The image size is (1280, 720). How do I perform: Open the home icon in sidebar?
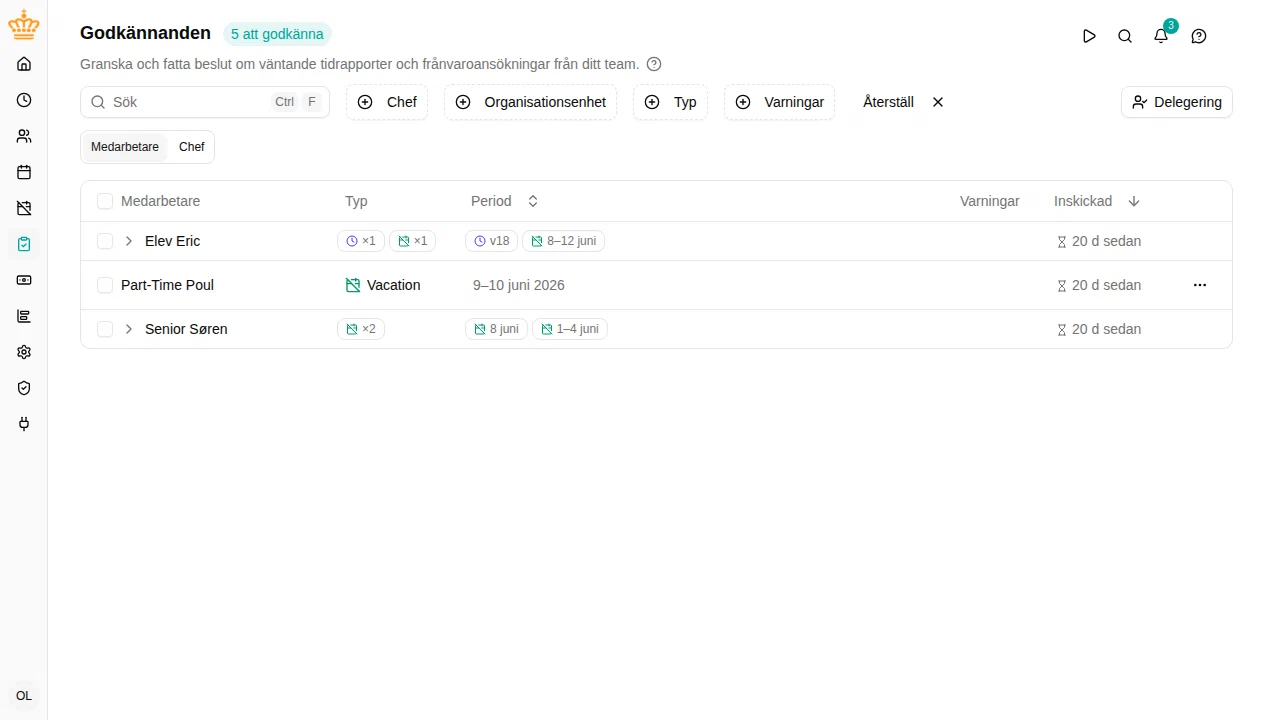24,64
